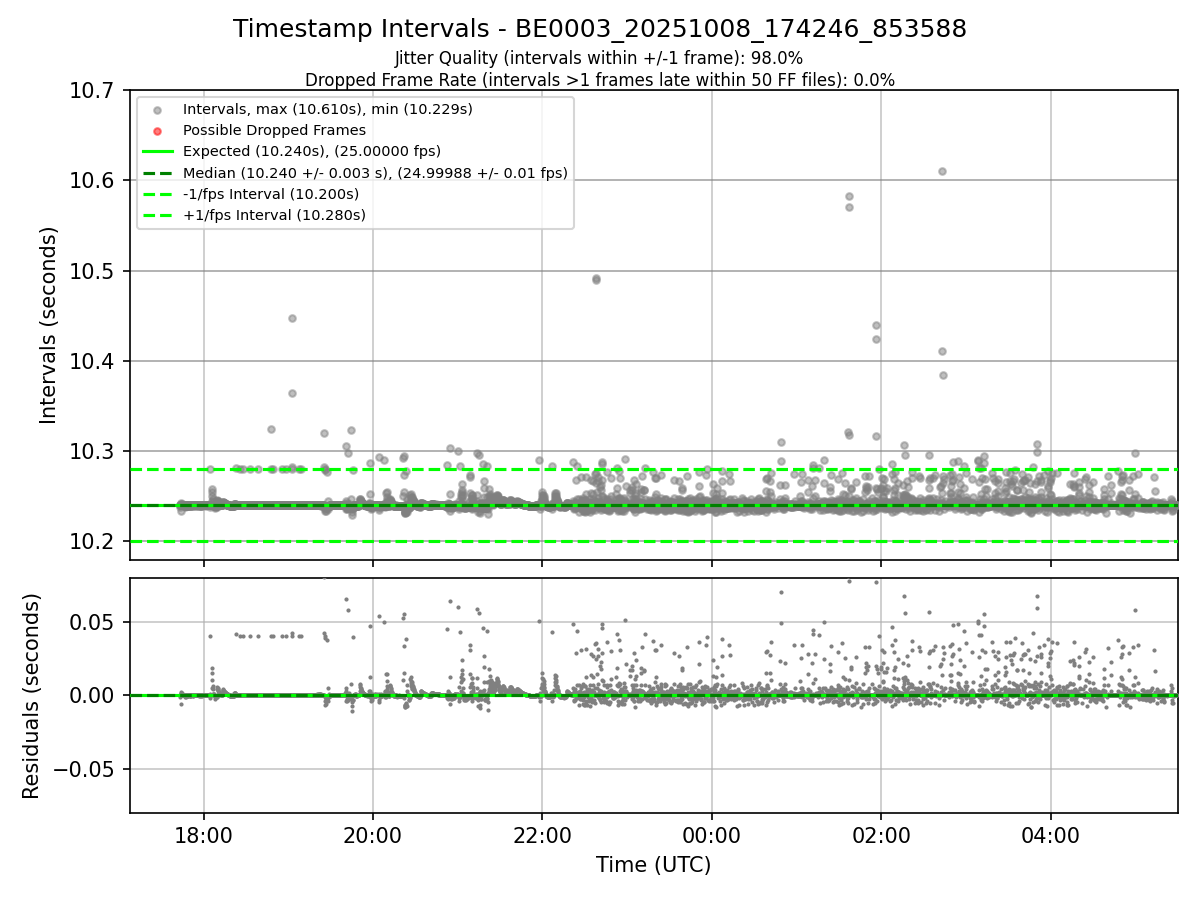Click the highest outlier point near 10.61 seconds
Image resolution: width=1200 pixels, height=900 pixels.
click(x=942, y=171)
